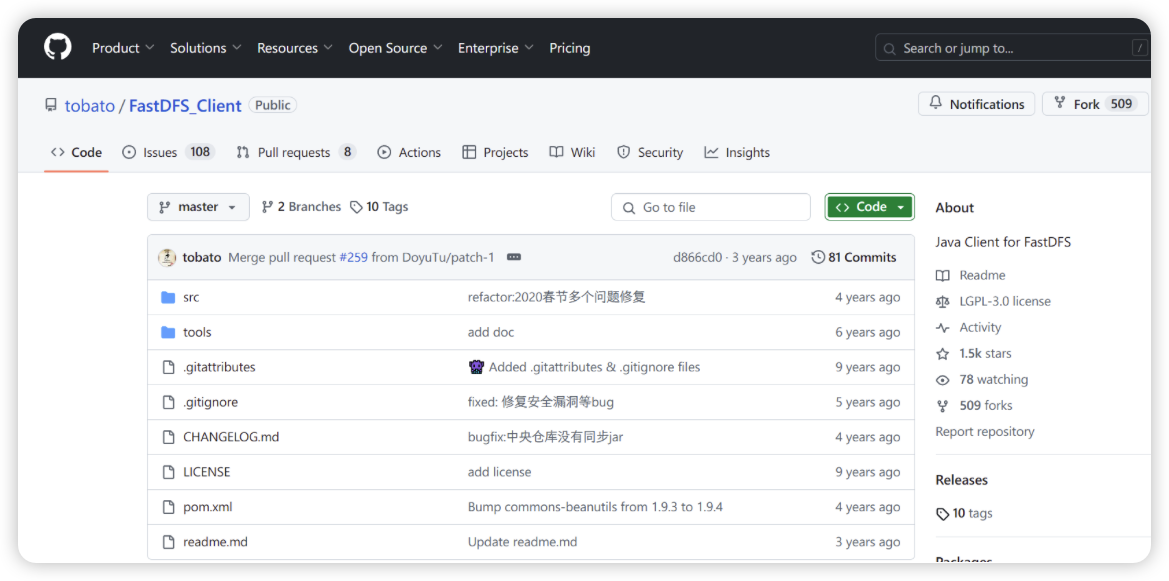Open the Releases heading link
This screenshot has height=581, width=1169.
[x=962, y=480]
